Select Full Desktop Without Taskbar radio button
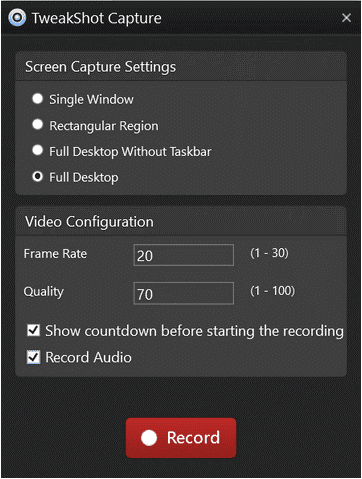 tap(38, 150)
